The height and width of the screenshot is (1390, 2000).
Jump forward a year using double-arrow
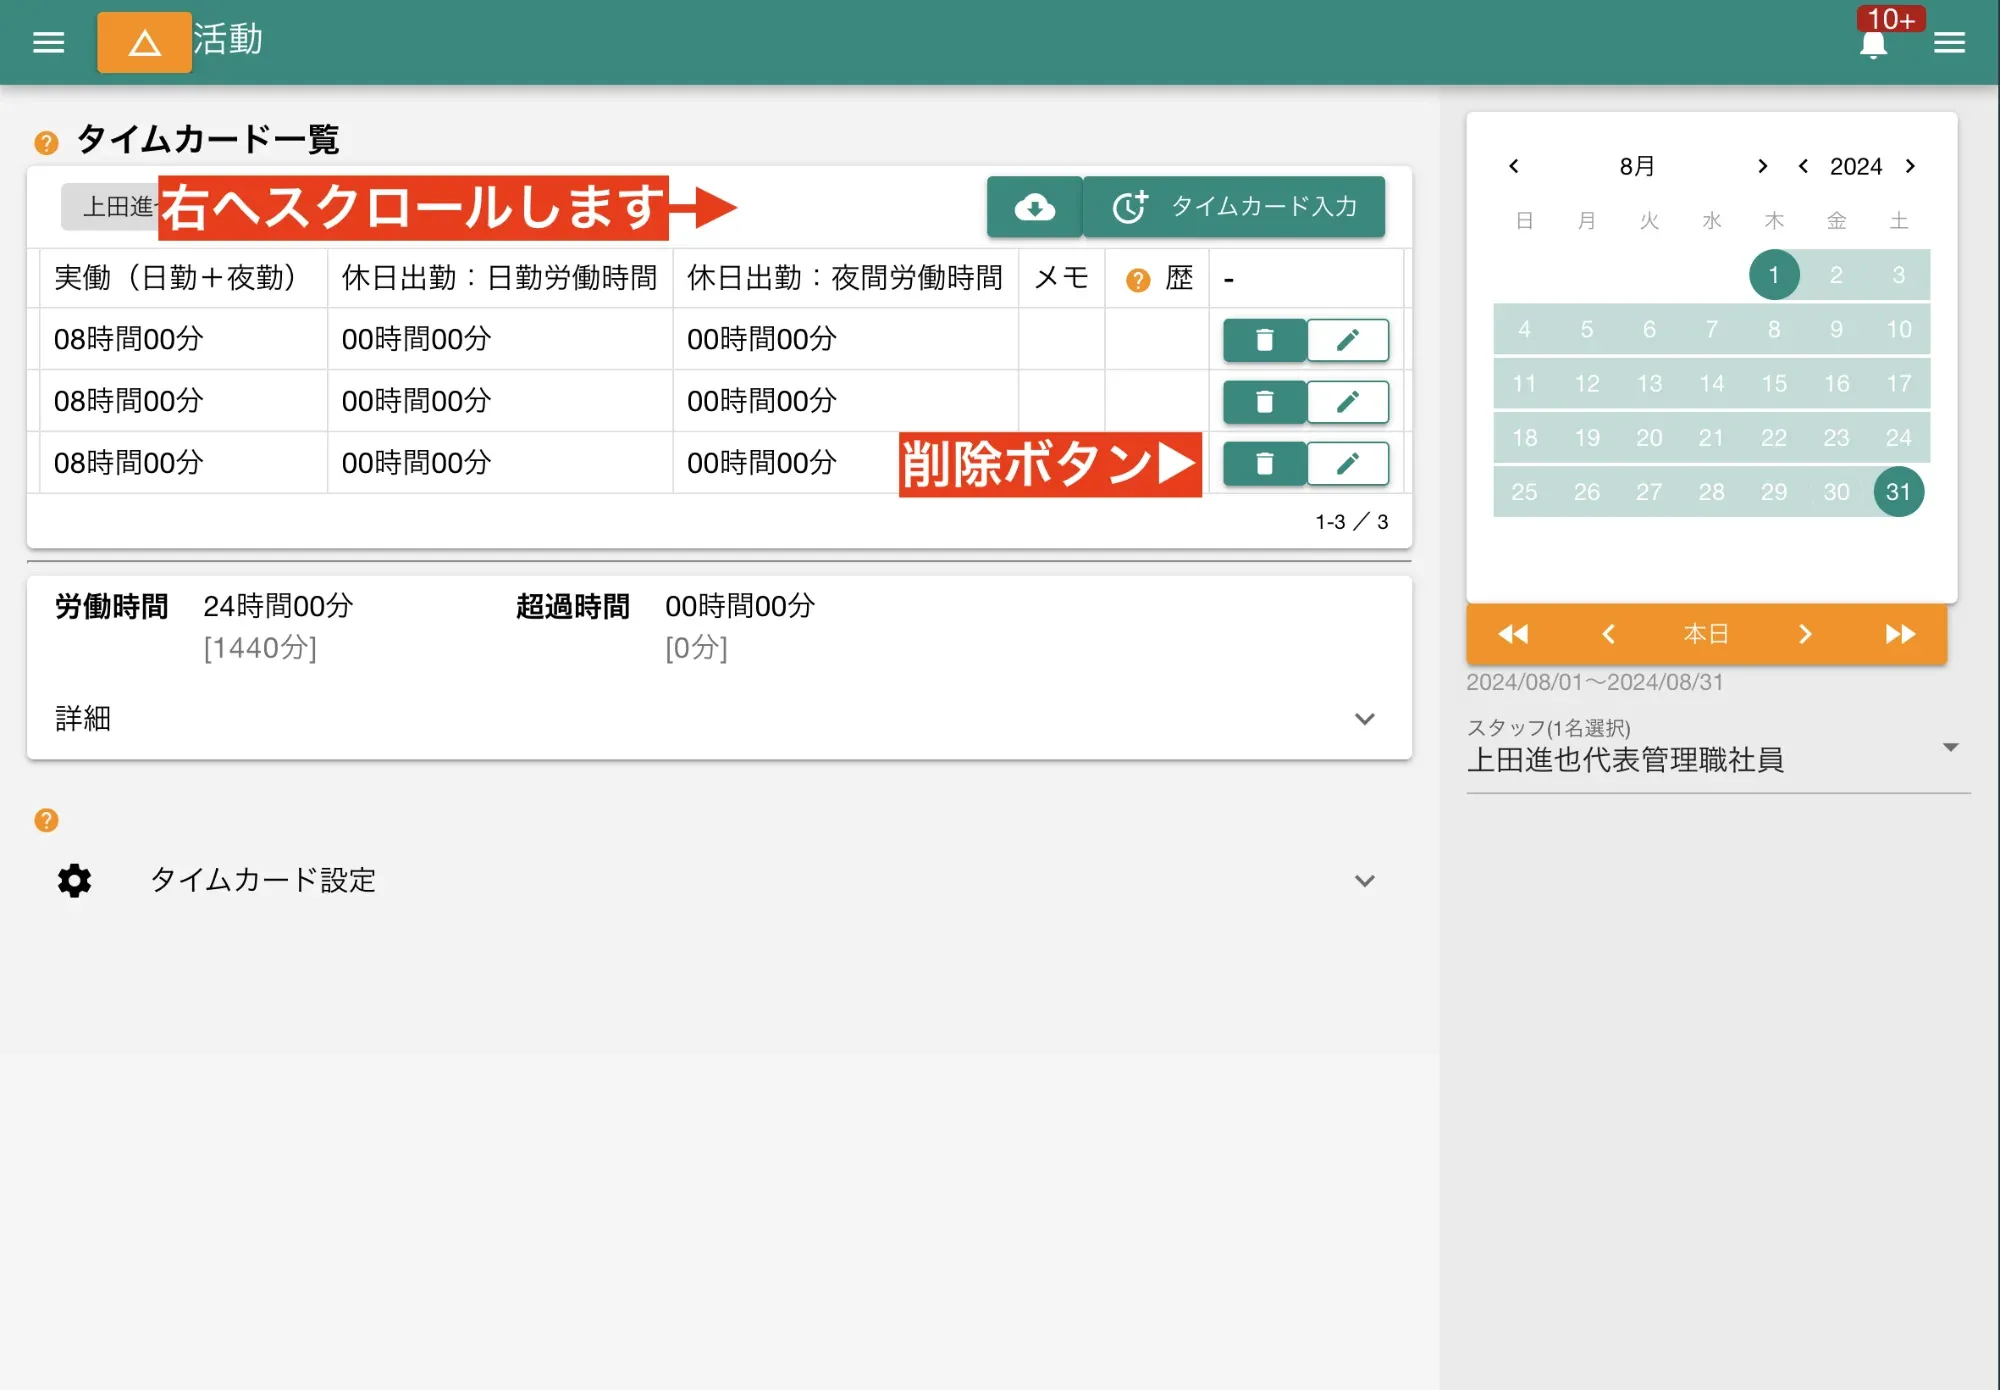[1899, 634]
